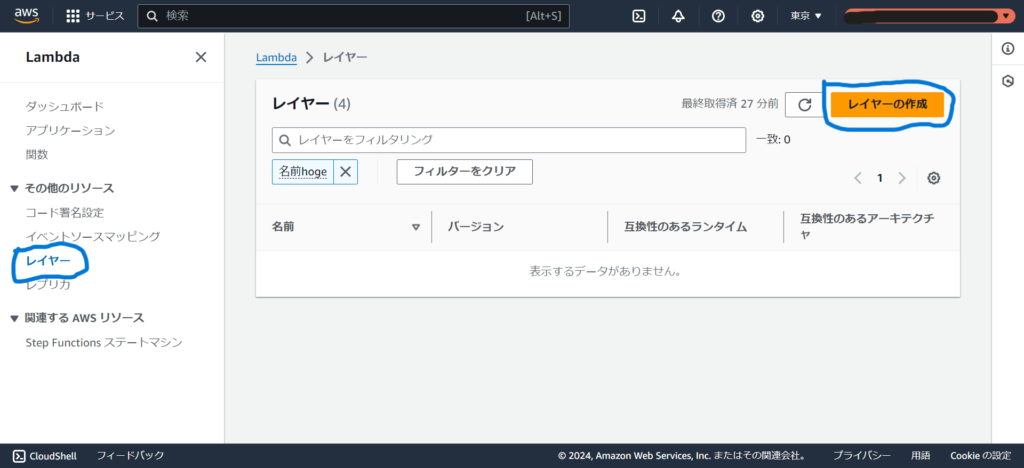Open table preferences gear icon

933,178
